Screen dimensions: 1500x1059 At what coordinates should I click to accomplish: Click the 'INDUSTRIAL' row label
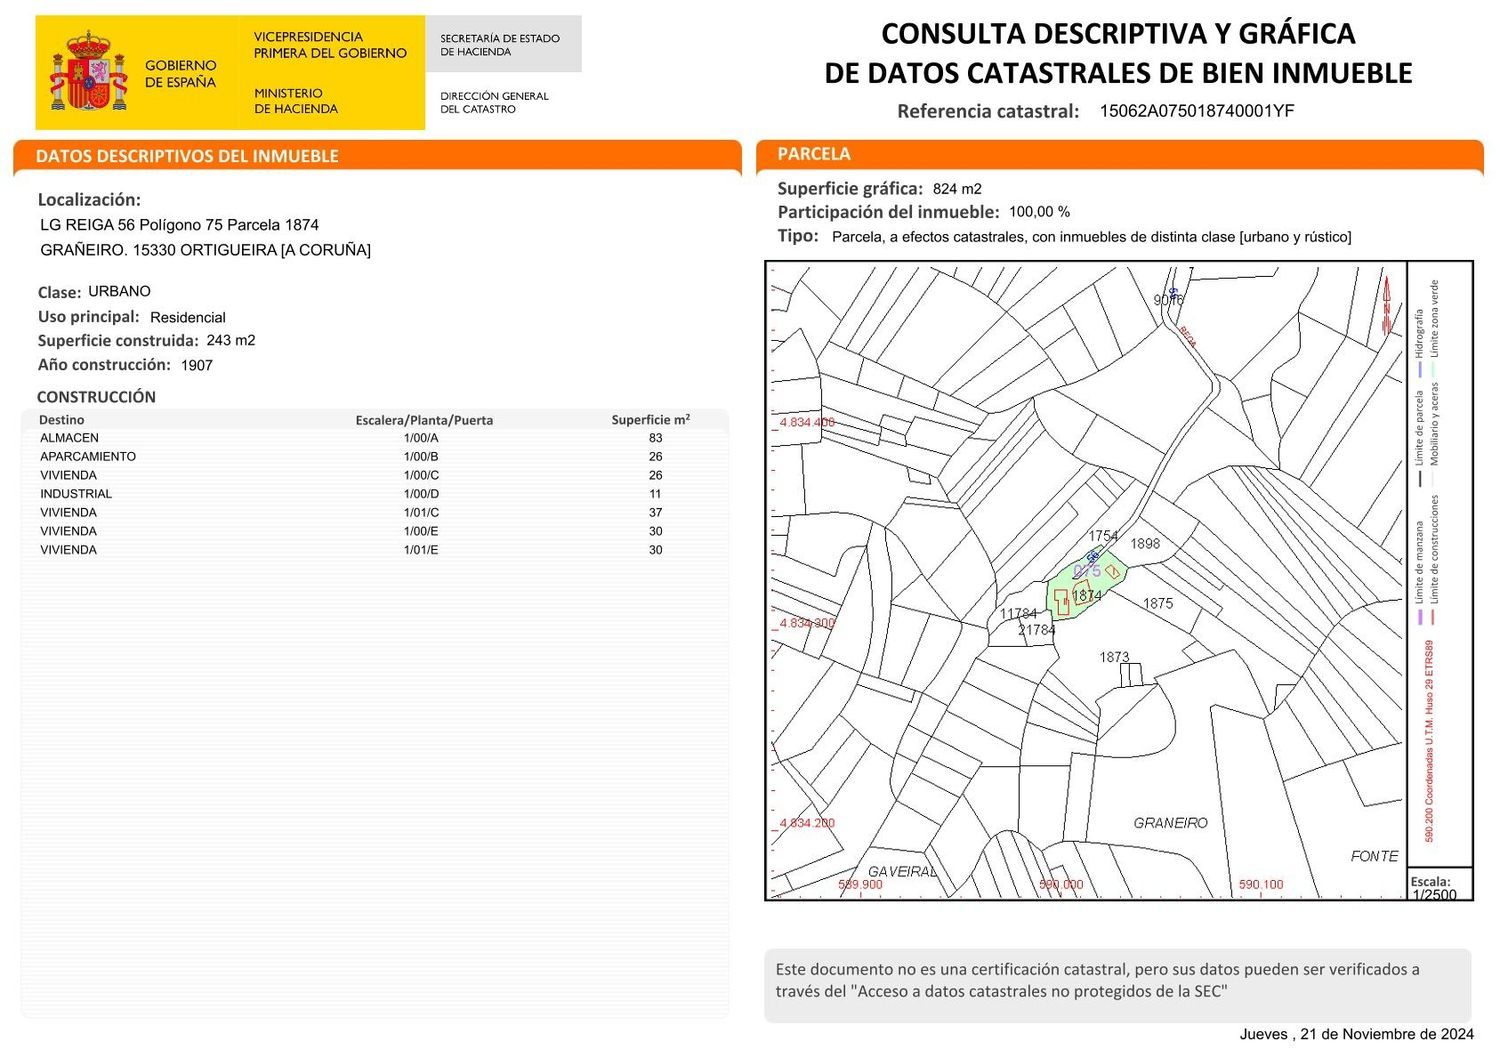tap(76, 494)
